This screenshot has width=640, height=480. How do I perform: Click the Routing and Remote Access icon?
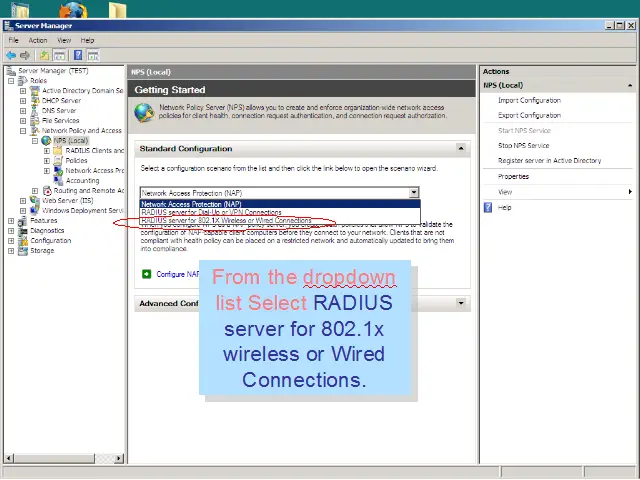click(x=47, y=191)
